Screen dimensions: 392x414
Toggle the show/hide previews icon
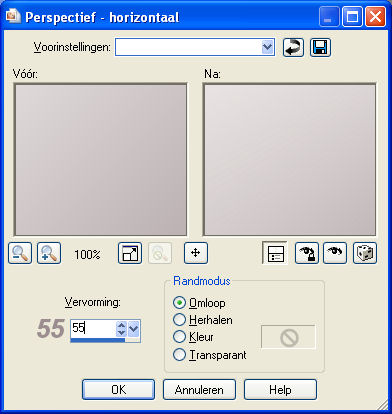tap(275, 253)
